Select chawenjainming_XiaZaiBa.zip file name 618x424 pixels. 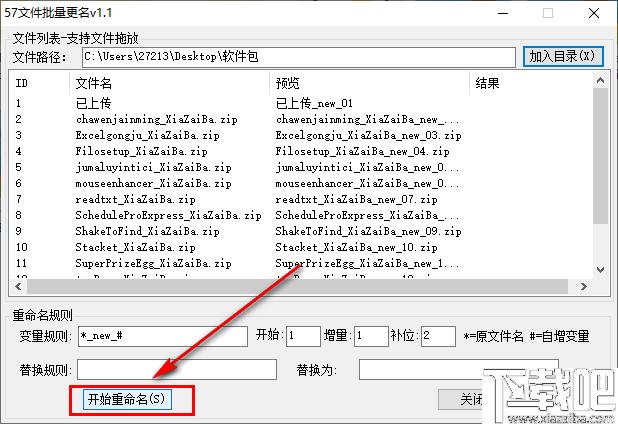156,119
